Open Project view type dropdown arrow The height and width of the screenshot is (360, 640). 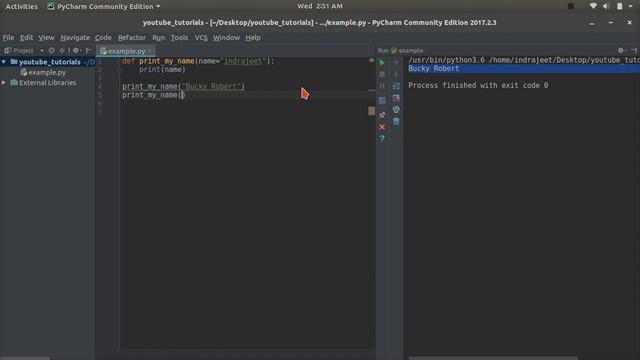pos(42,51)
